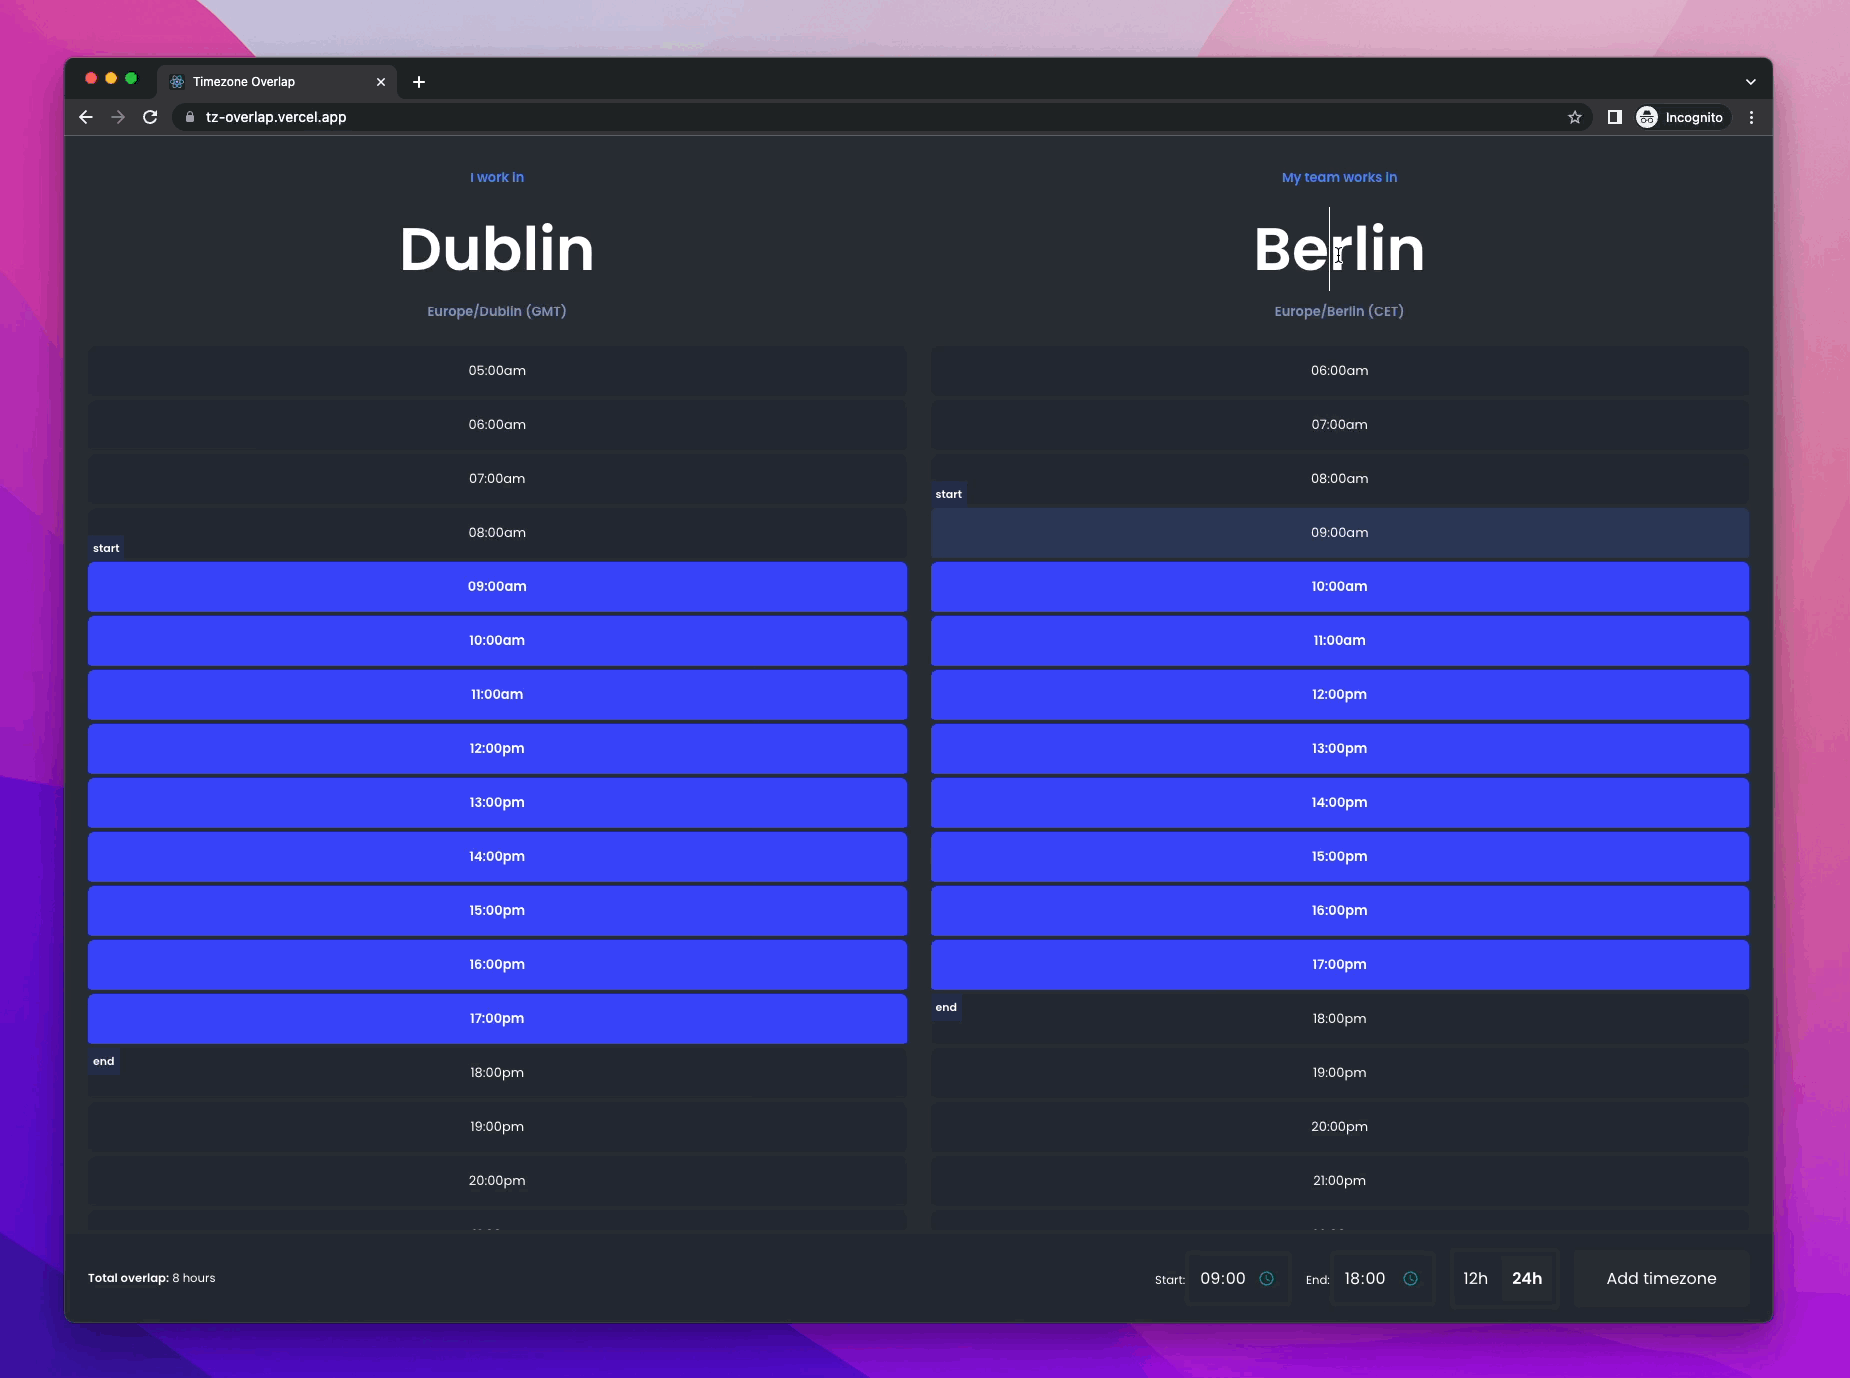Select Berlin's 13:00pm time slot
The image size is (1850, 1378).
click(x=1339, y=749)
